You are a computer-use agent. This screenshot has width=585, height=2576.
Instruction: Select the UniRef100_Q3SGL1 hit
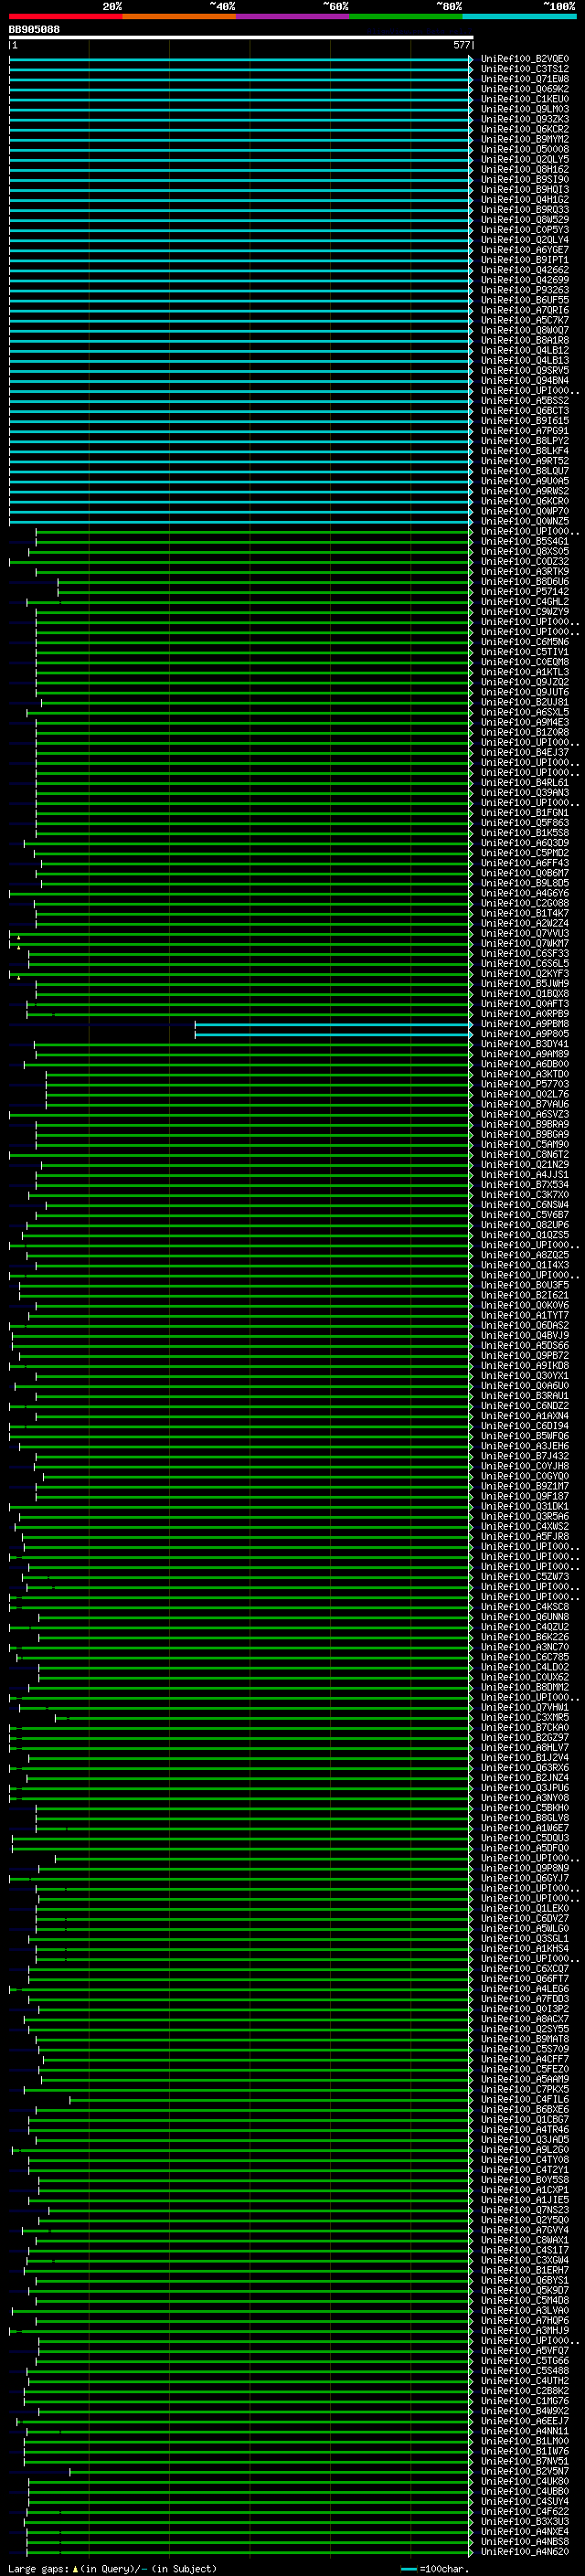[525, 1938]
